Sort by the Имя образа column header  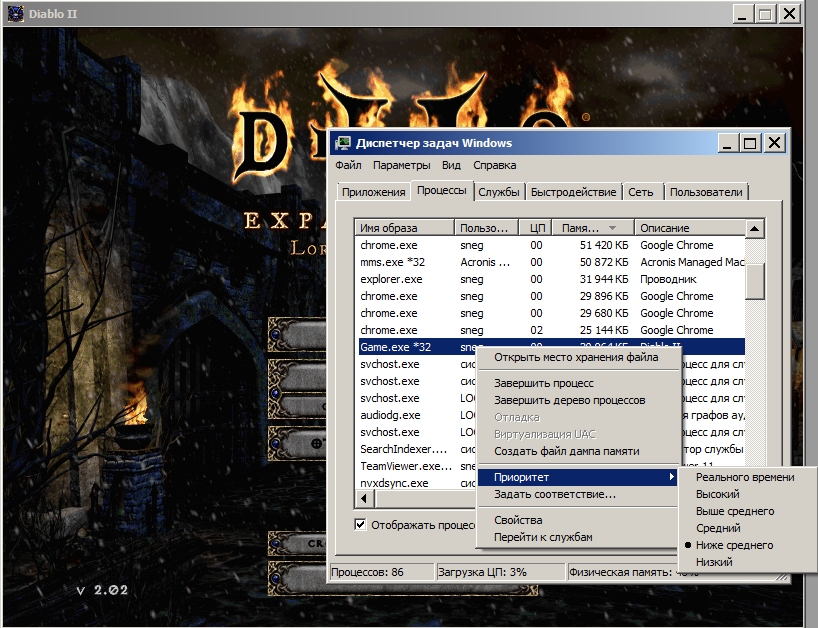405,228
